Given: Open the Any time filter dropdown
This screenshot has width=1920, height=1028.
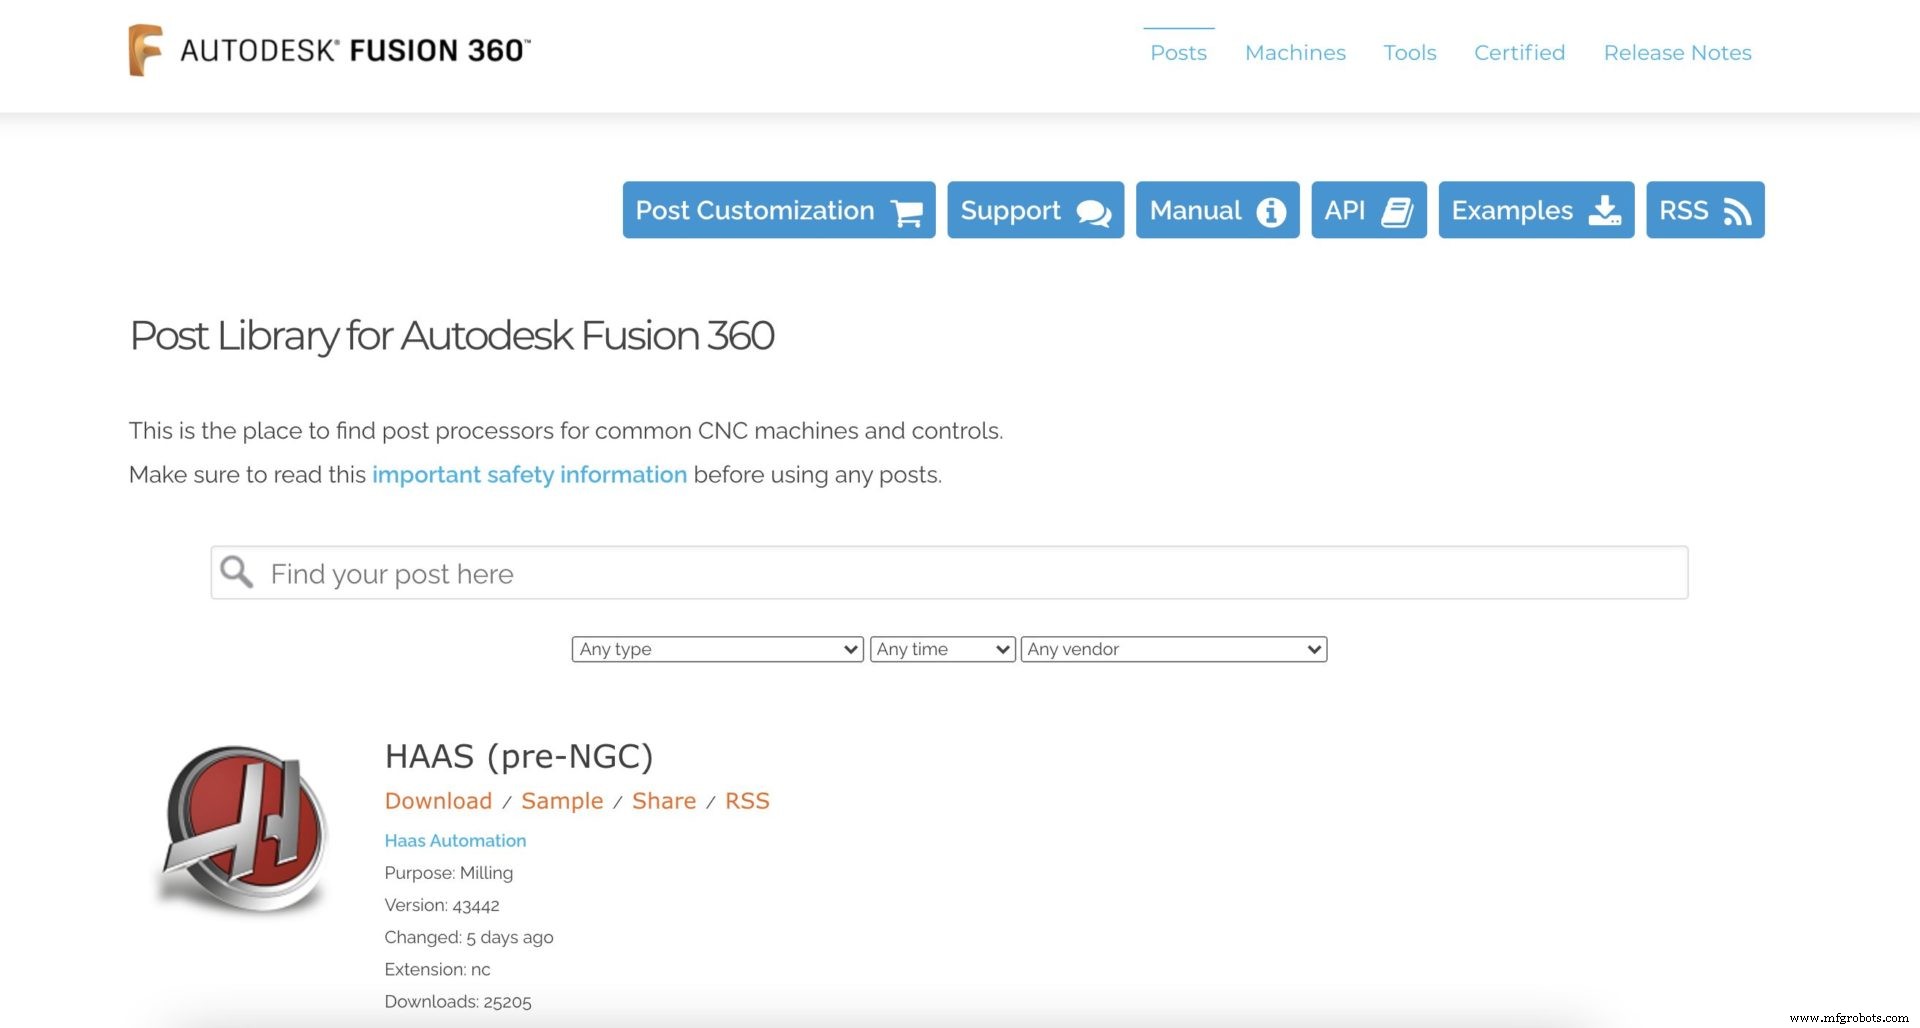Looking at the screenshot, I should pos(942,649).
